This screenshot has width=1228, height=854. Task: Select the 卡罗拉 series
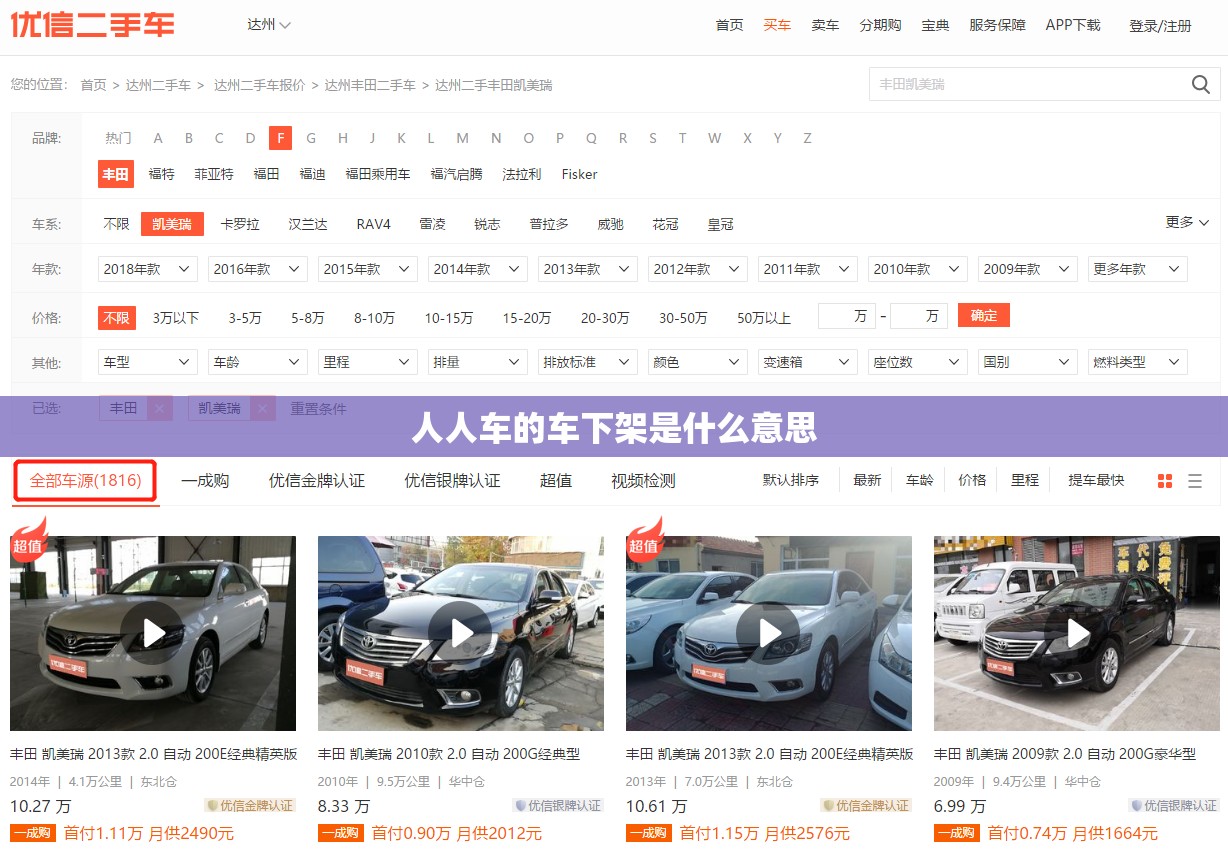(x=240, y=224)
